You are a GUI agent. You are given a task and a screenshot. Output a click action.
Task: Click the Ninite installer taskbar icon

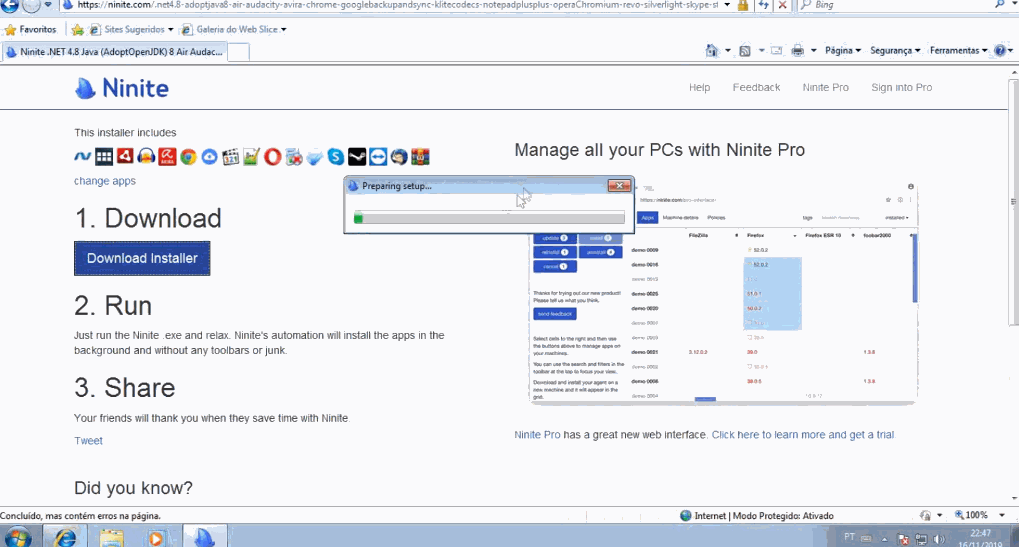click(x=204, y=537)
